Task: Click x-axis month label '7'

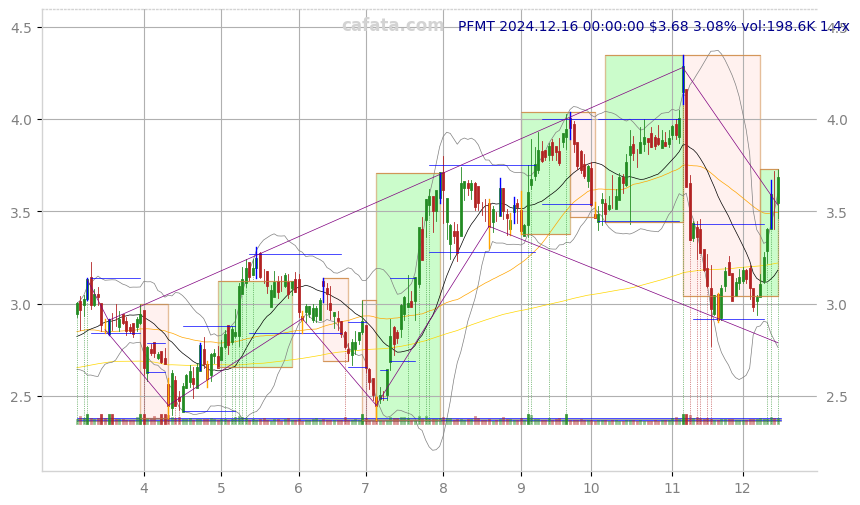Action: coord(365,488)
